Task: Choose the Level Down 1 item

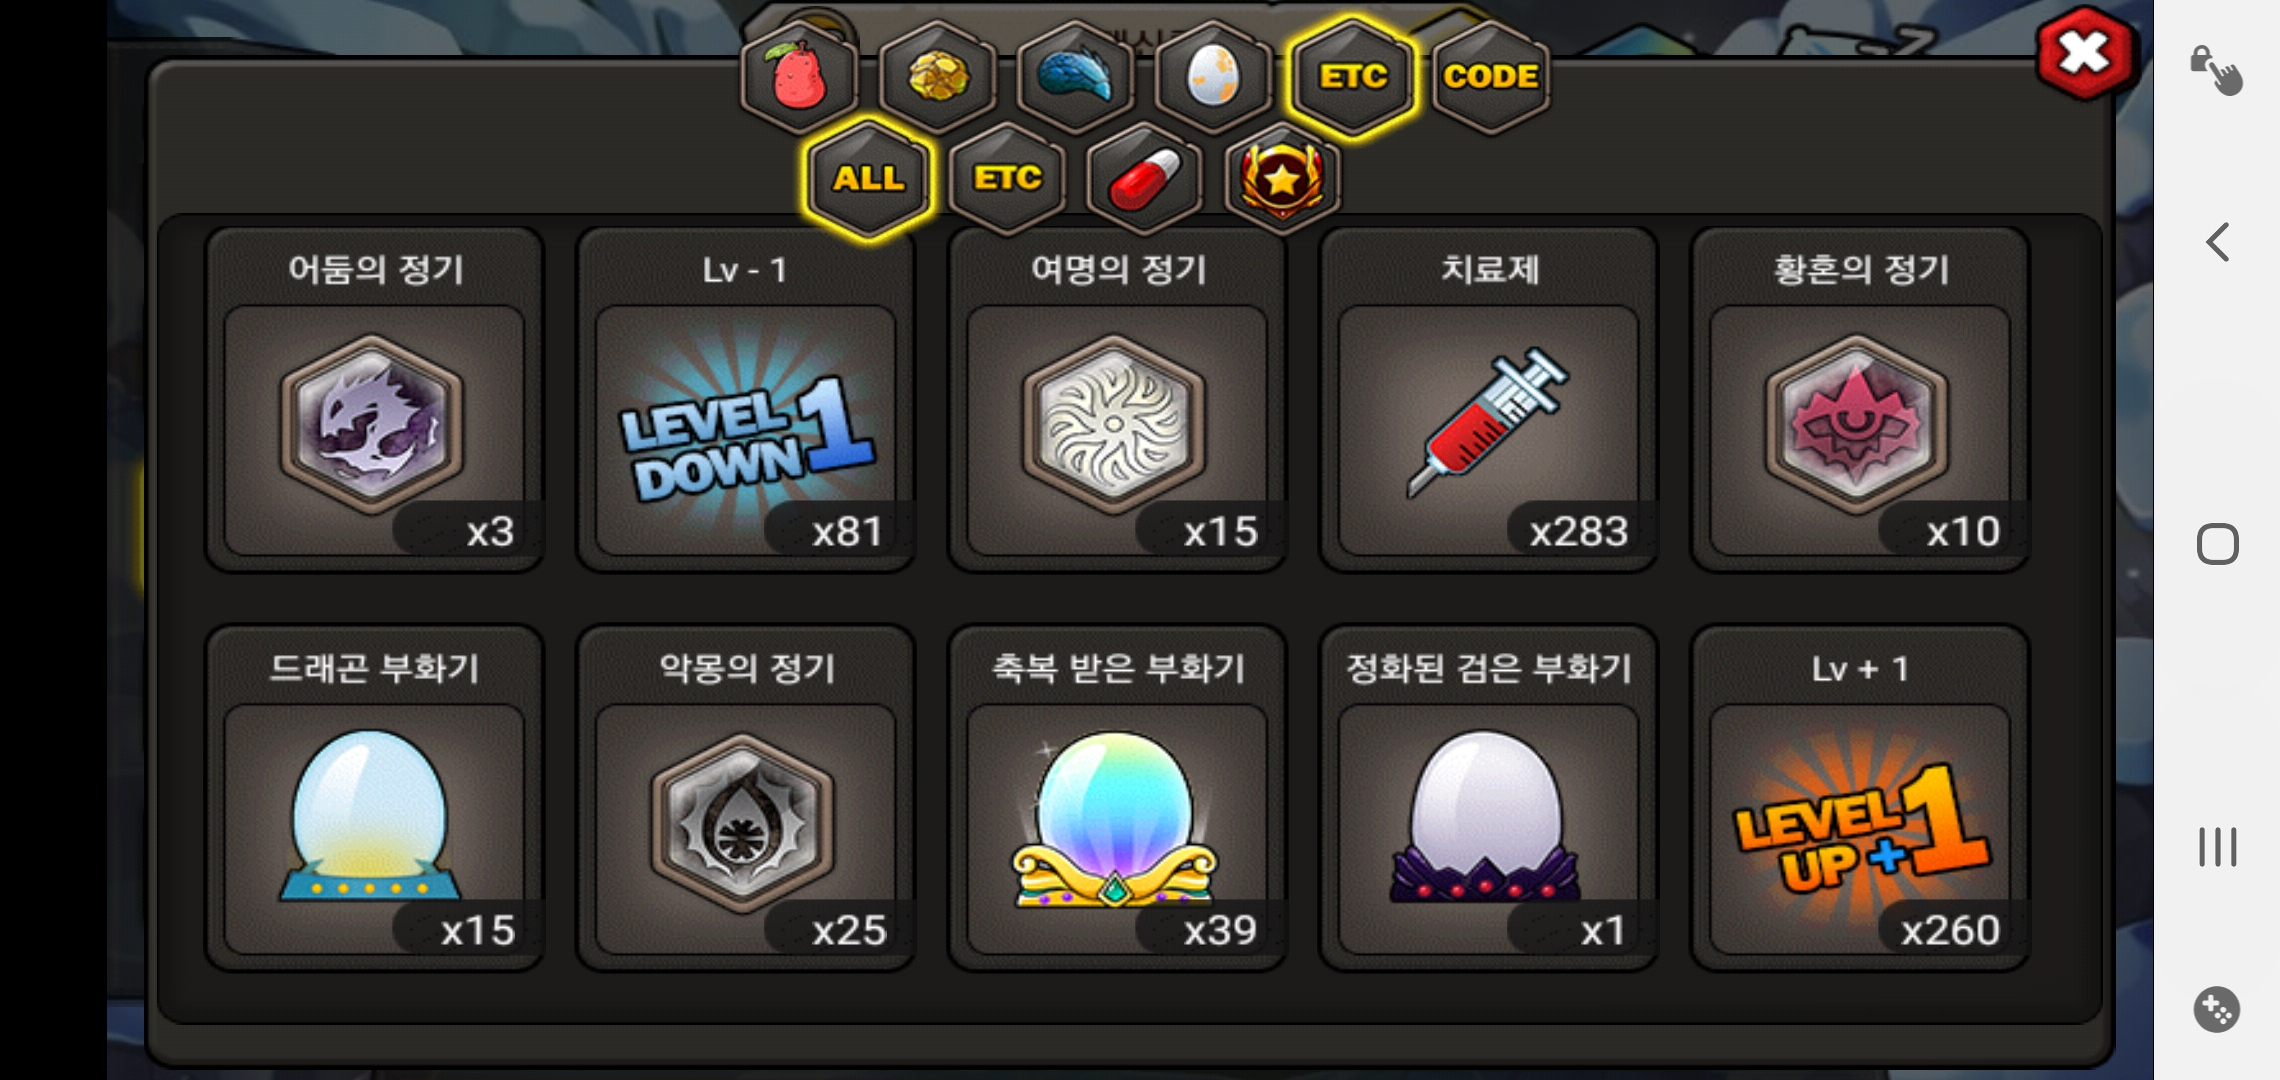Action: click(746, 400)
